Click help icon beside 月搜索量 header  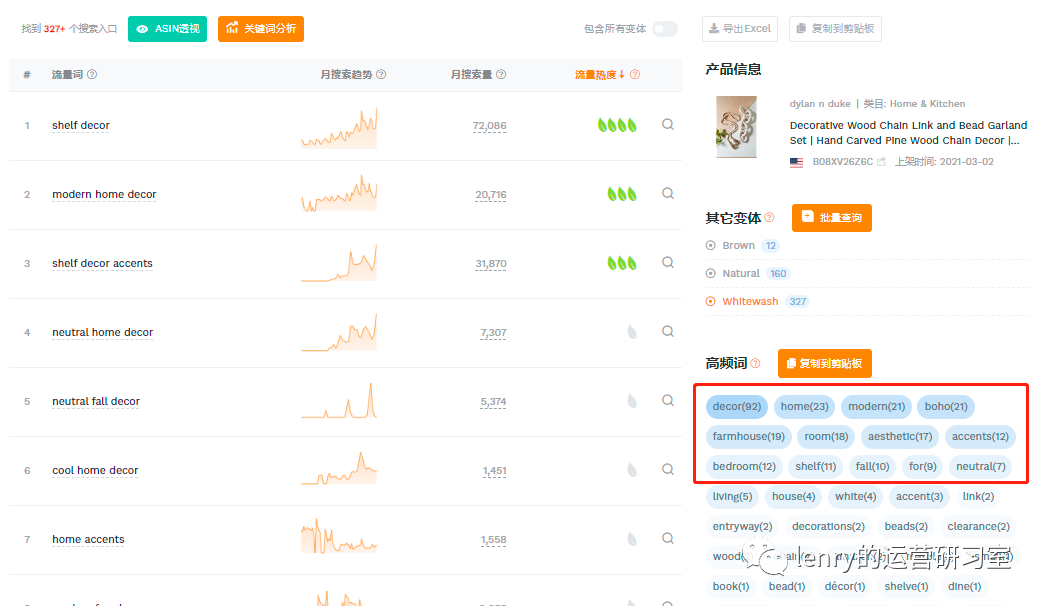(x=501, y=75)
